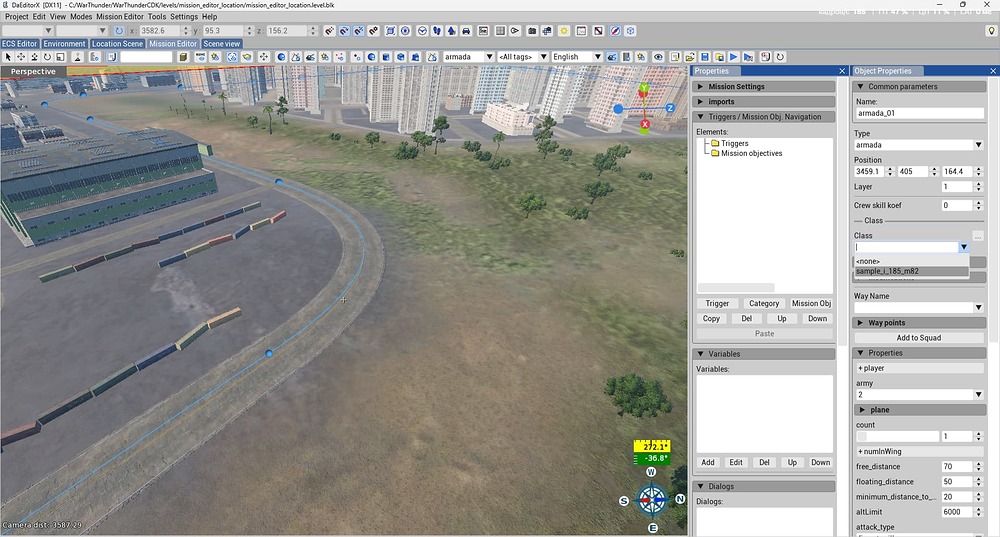Select the arrow pointer select tool
The height and width of the screenshot is (537, 1000).
click(8, 57)
